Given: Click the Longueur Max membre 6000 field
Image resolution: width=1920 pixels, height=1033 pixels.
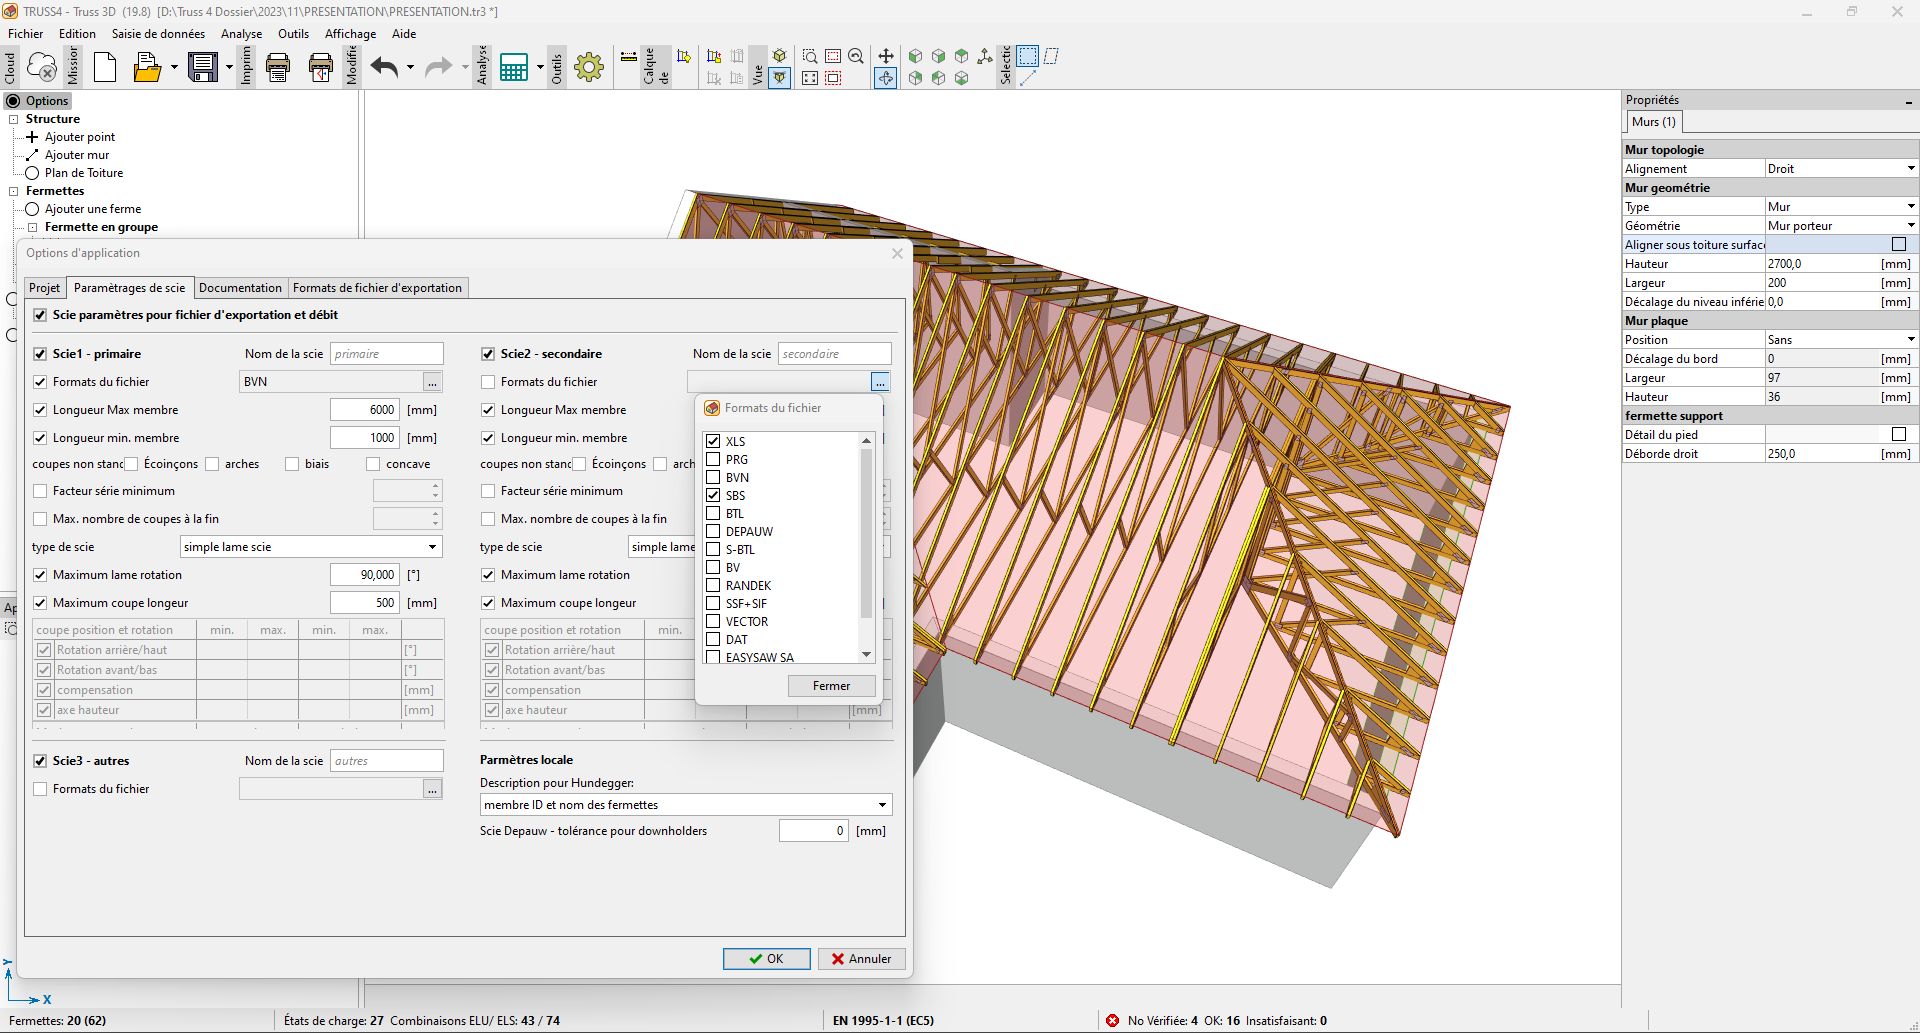Looking at the screenshot, I should (x=365, y=410).
